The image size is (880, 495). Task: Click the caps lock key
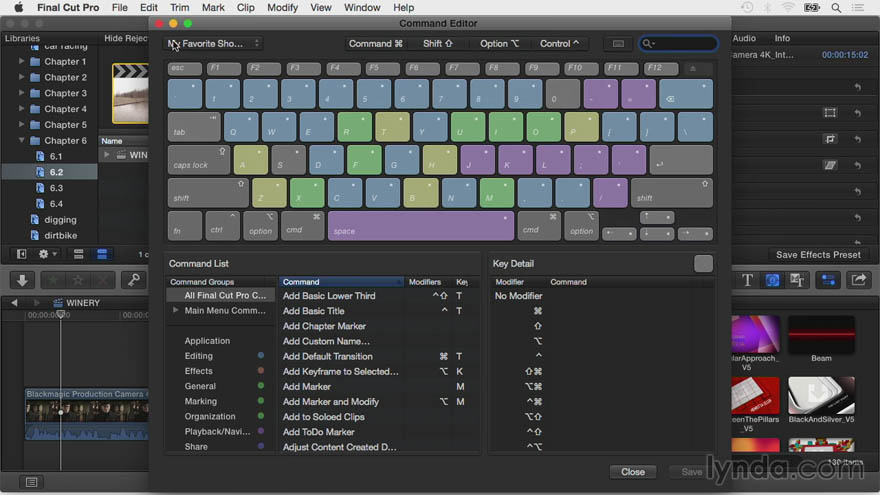coord(199,160)
